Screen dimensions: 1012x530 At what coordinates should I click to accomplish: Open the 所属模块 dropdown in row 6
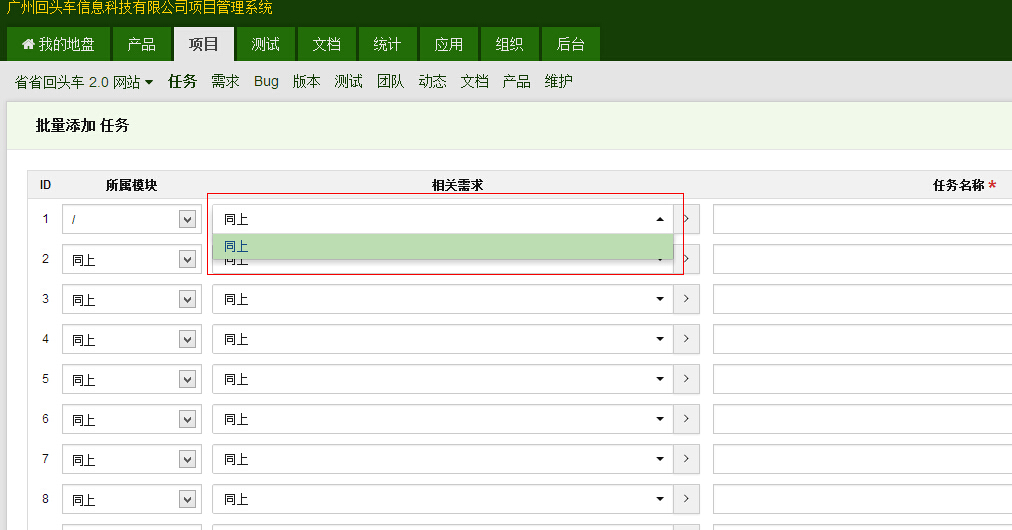[132, 420]
